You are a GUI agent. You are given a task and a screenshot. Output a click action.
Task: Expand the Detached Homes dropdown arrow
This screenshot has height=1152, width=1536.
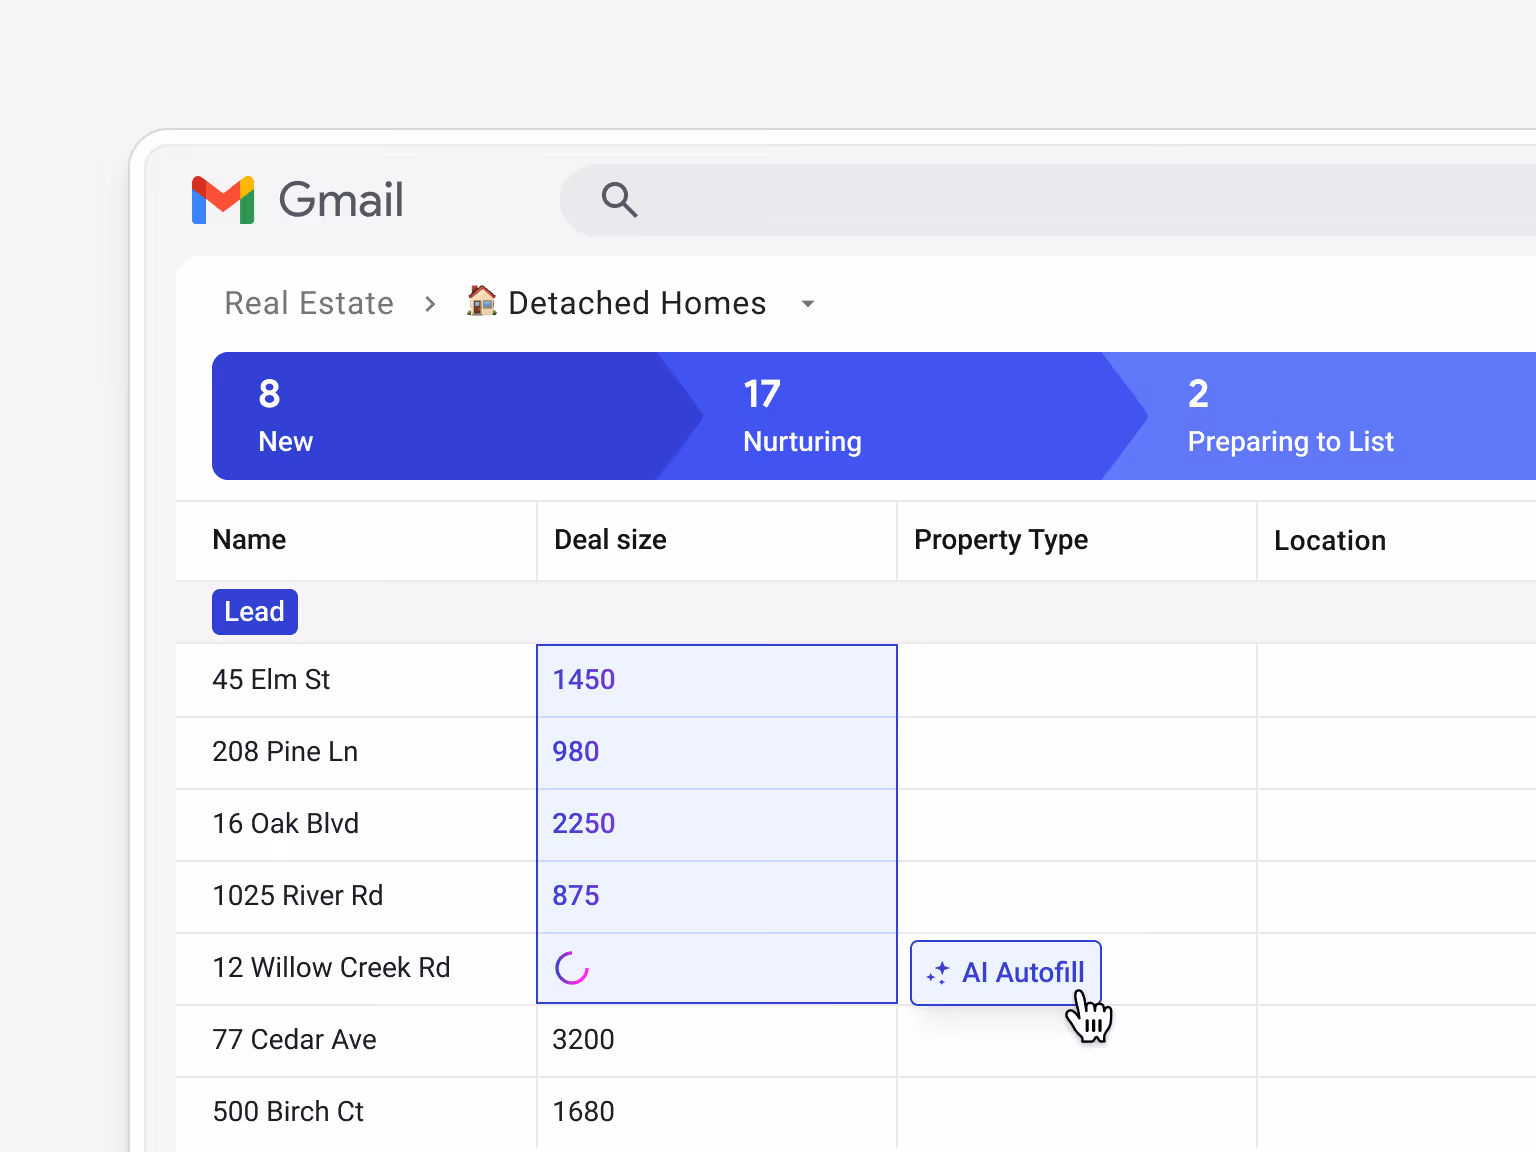(x=808, y=304)
